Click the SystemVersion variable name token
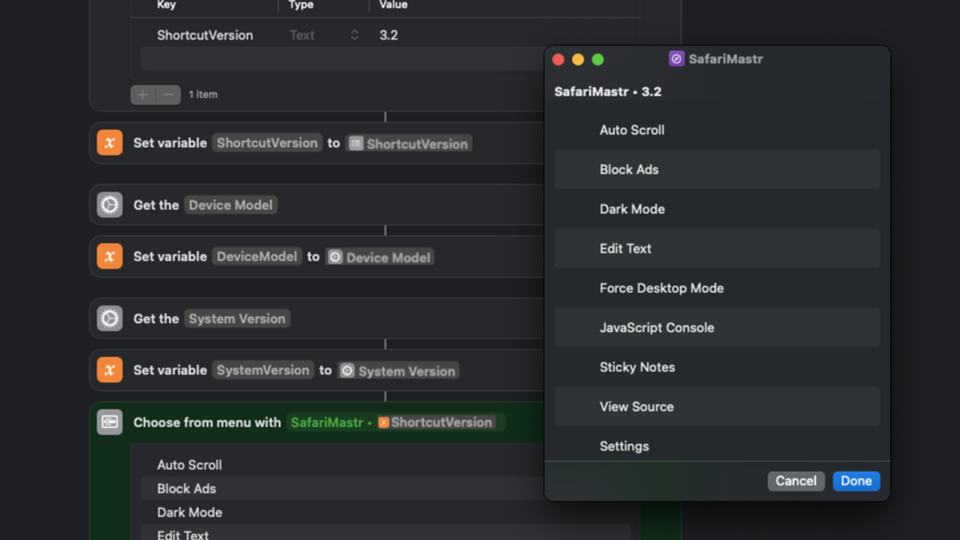960x540 pixels. click(x=263, y=370)
